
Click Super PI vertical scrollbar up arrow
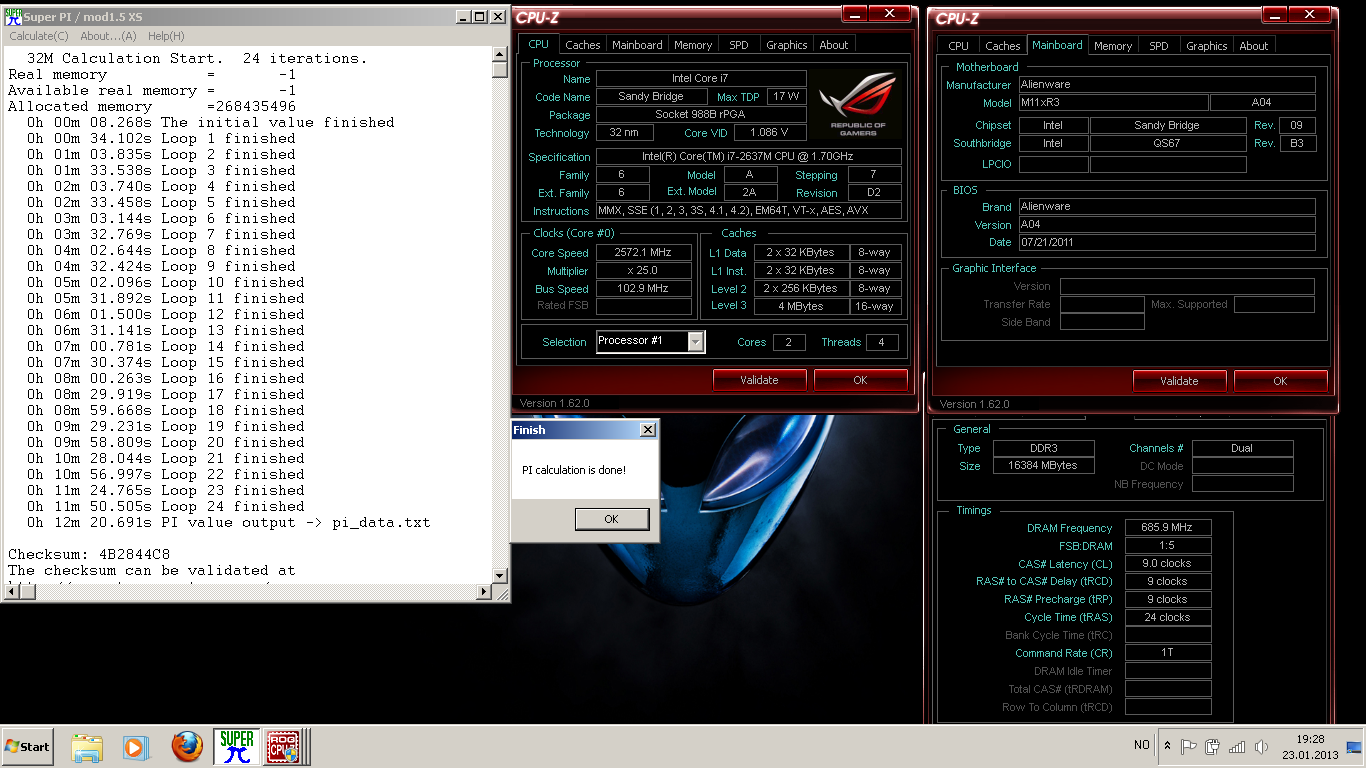501,53
